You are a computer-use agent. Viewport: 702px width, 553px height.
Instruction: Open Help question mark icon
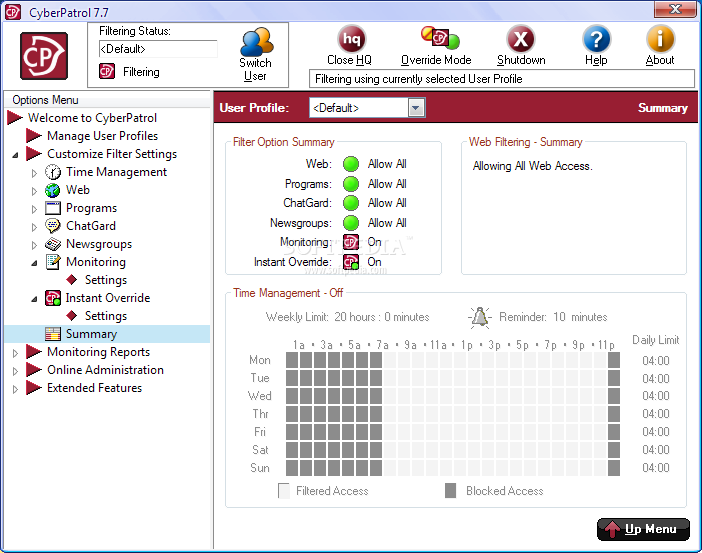point(596,39)
